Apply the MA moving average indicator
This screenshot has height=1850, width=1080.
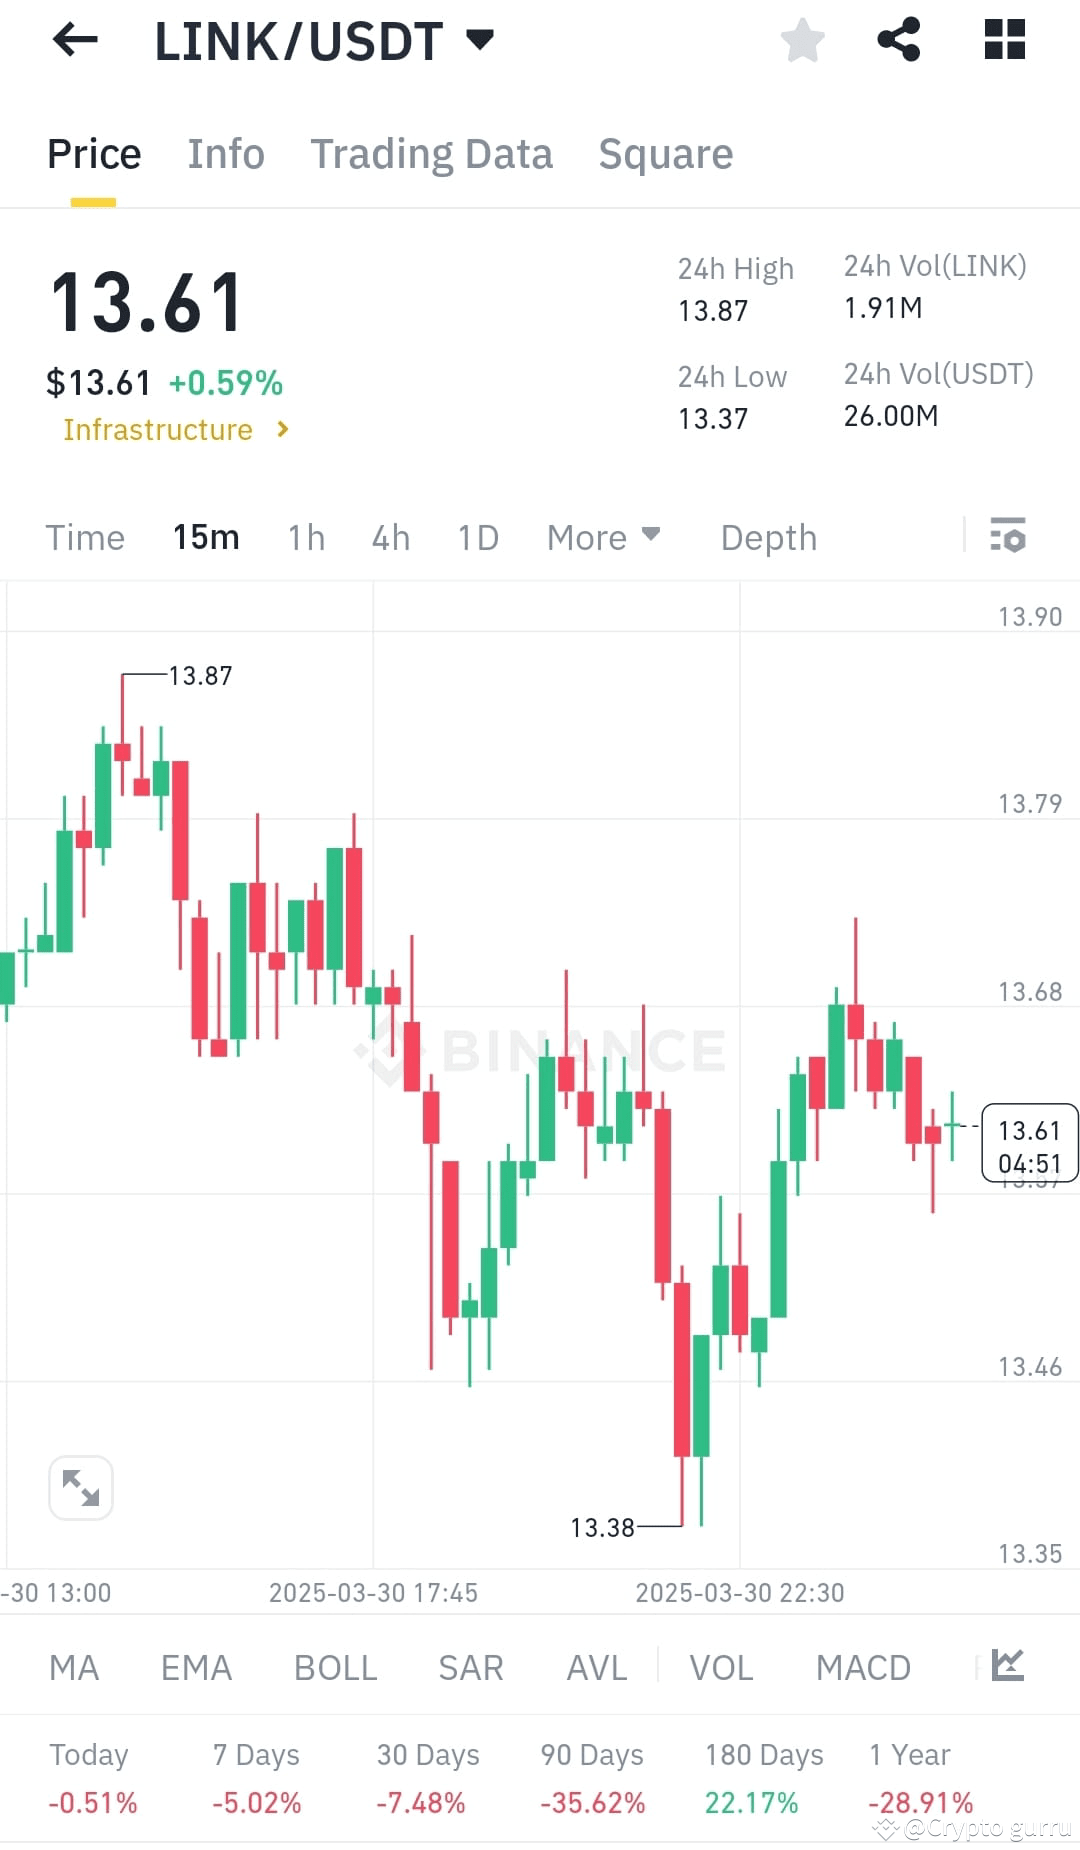click(74, 1667)
